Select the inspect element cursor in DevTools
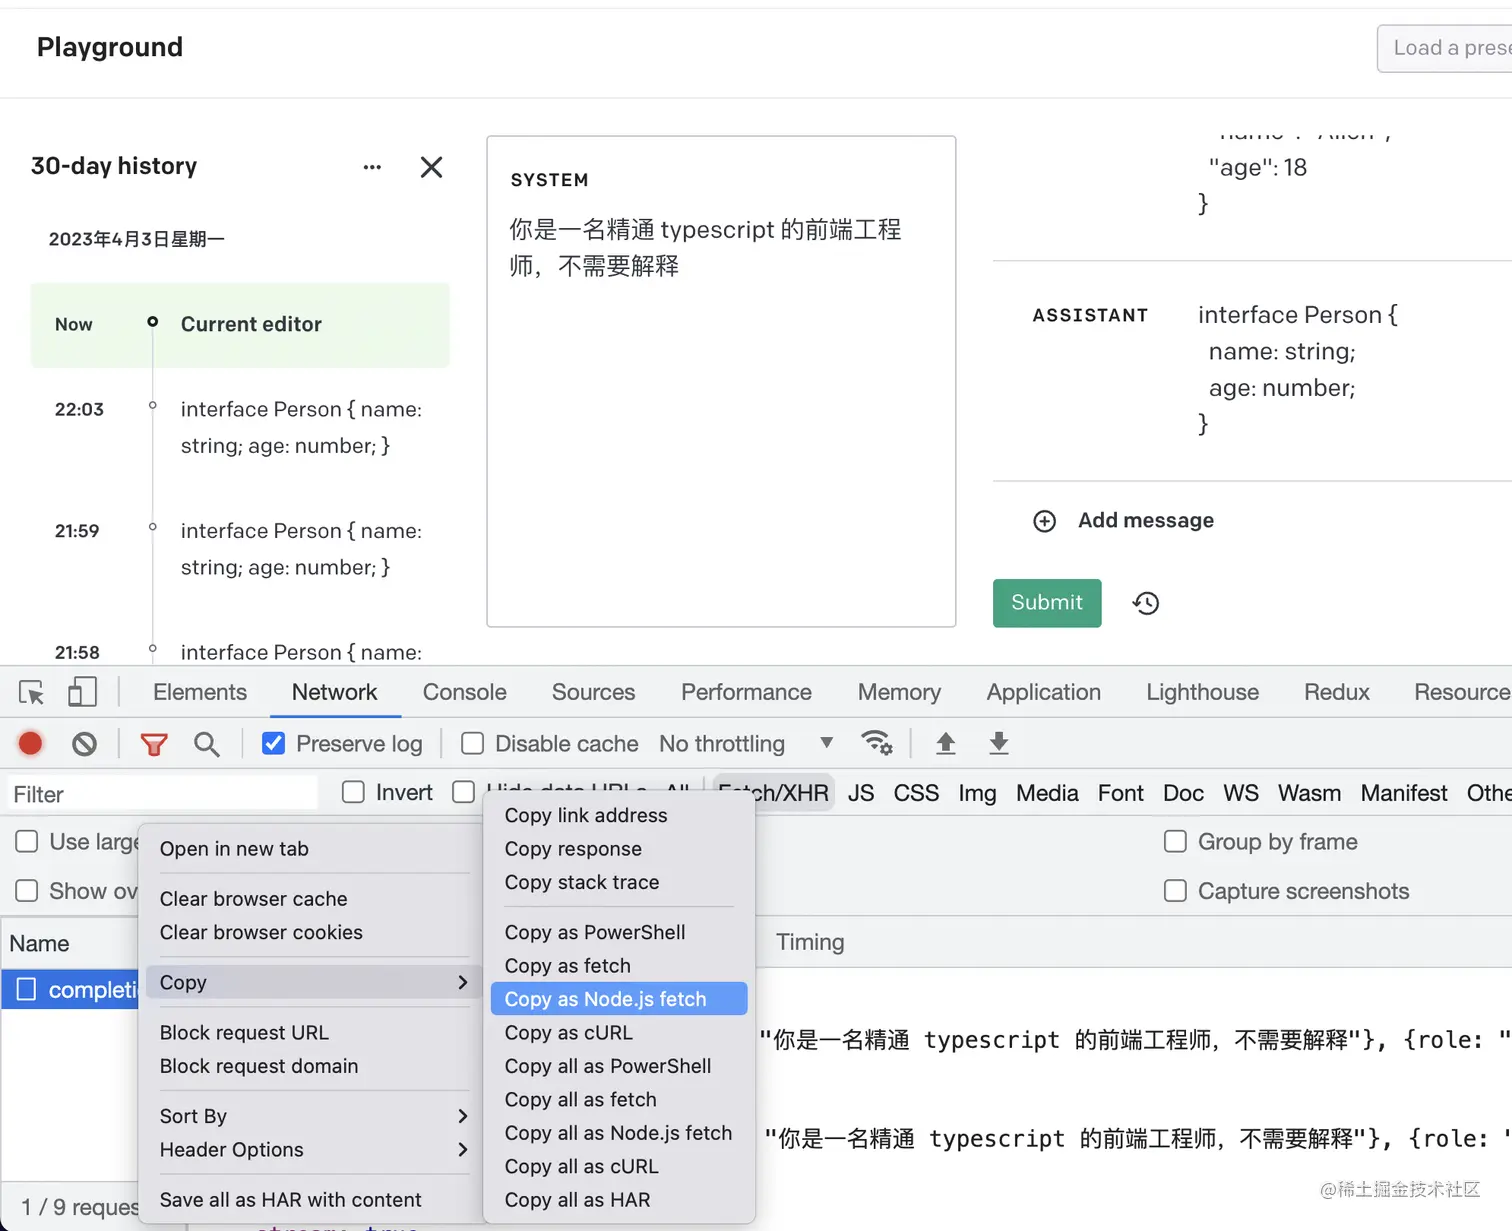The height and width of the screenshot is (1231, 1512). [30, 692]
